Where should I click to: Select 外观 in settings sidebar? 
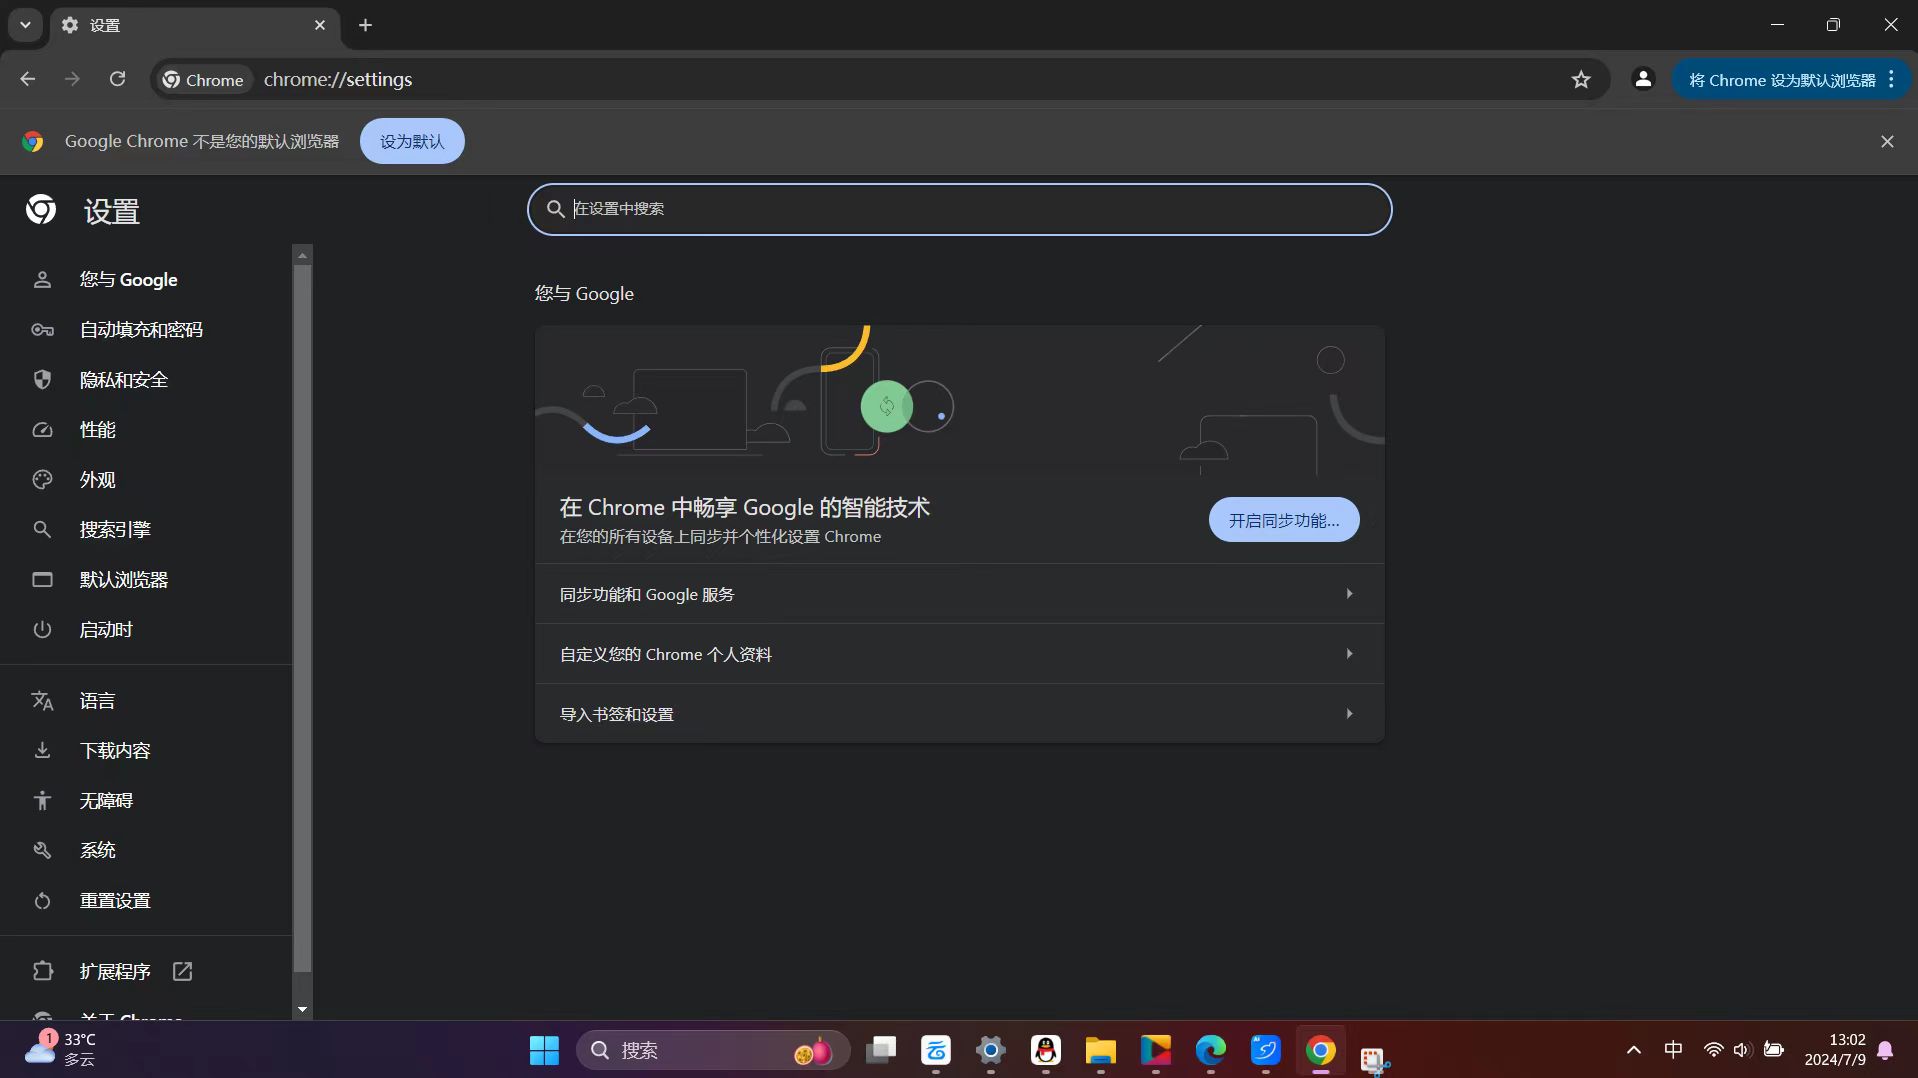tap(98, 480)
